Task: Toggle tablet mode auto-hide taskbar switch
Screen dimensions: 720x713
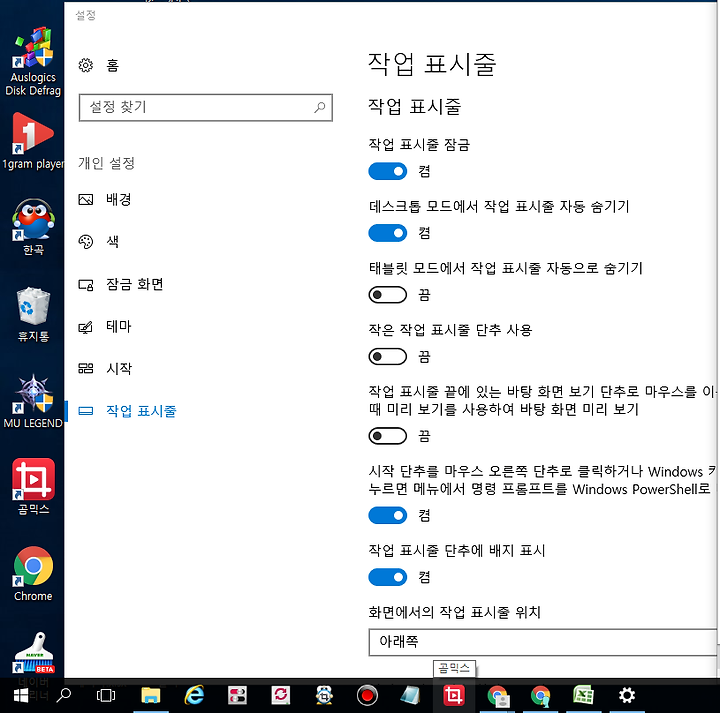Action: [388, 295]
